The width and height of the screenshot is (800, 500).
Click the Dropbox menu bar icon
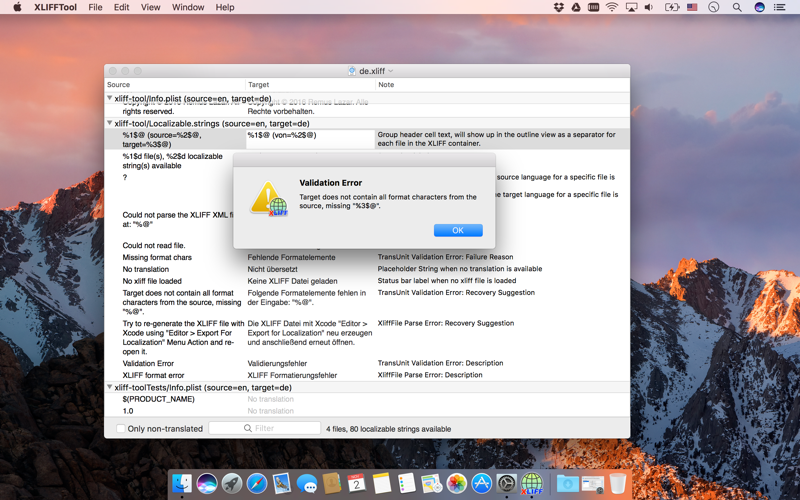(x=559, y=7)
